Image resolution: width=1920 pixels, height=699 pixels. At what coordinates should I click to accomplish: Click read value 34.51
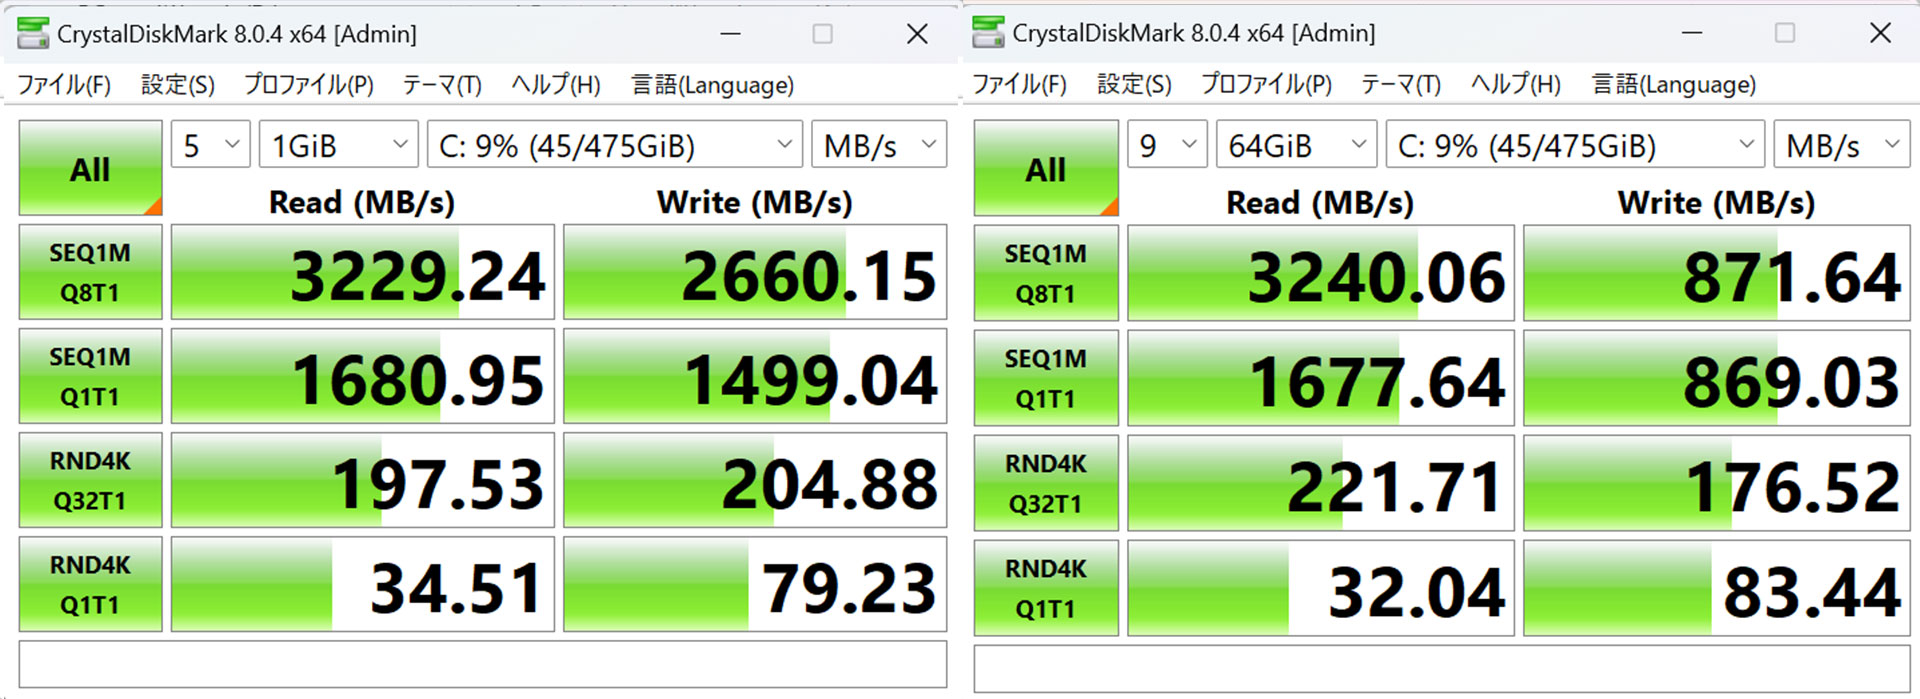[x=363, y=584]
